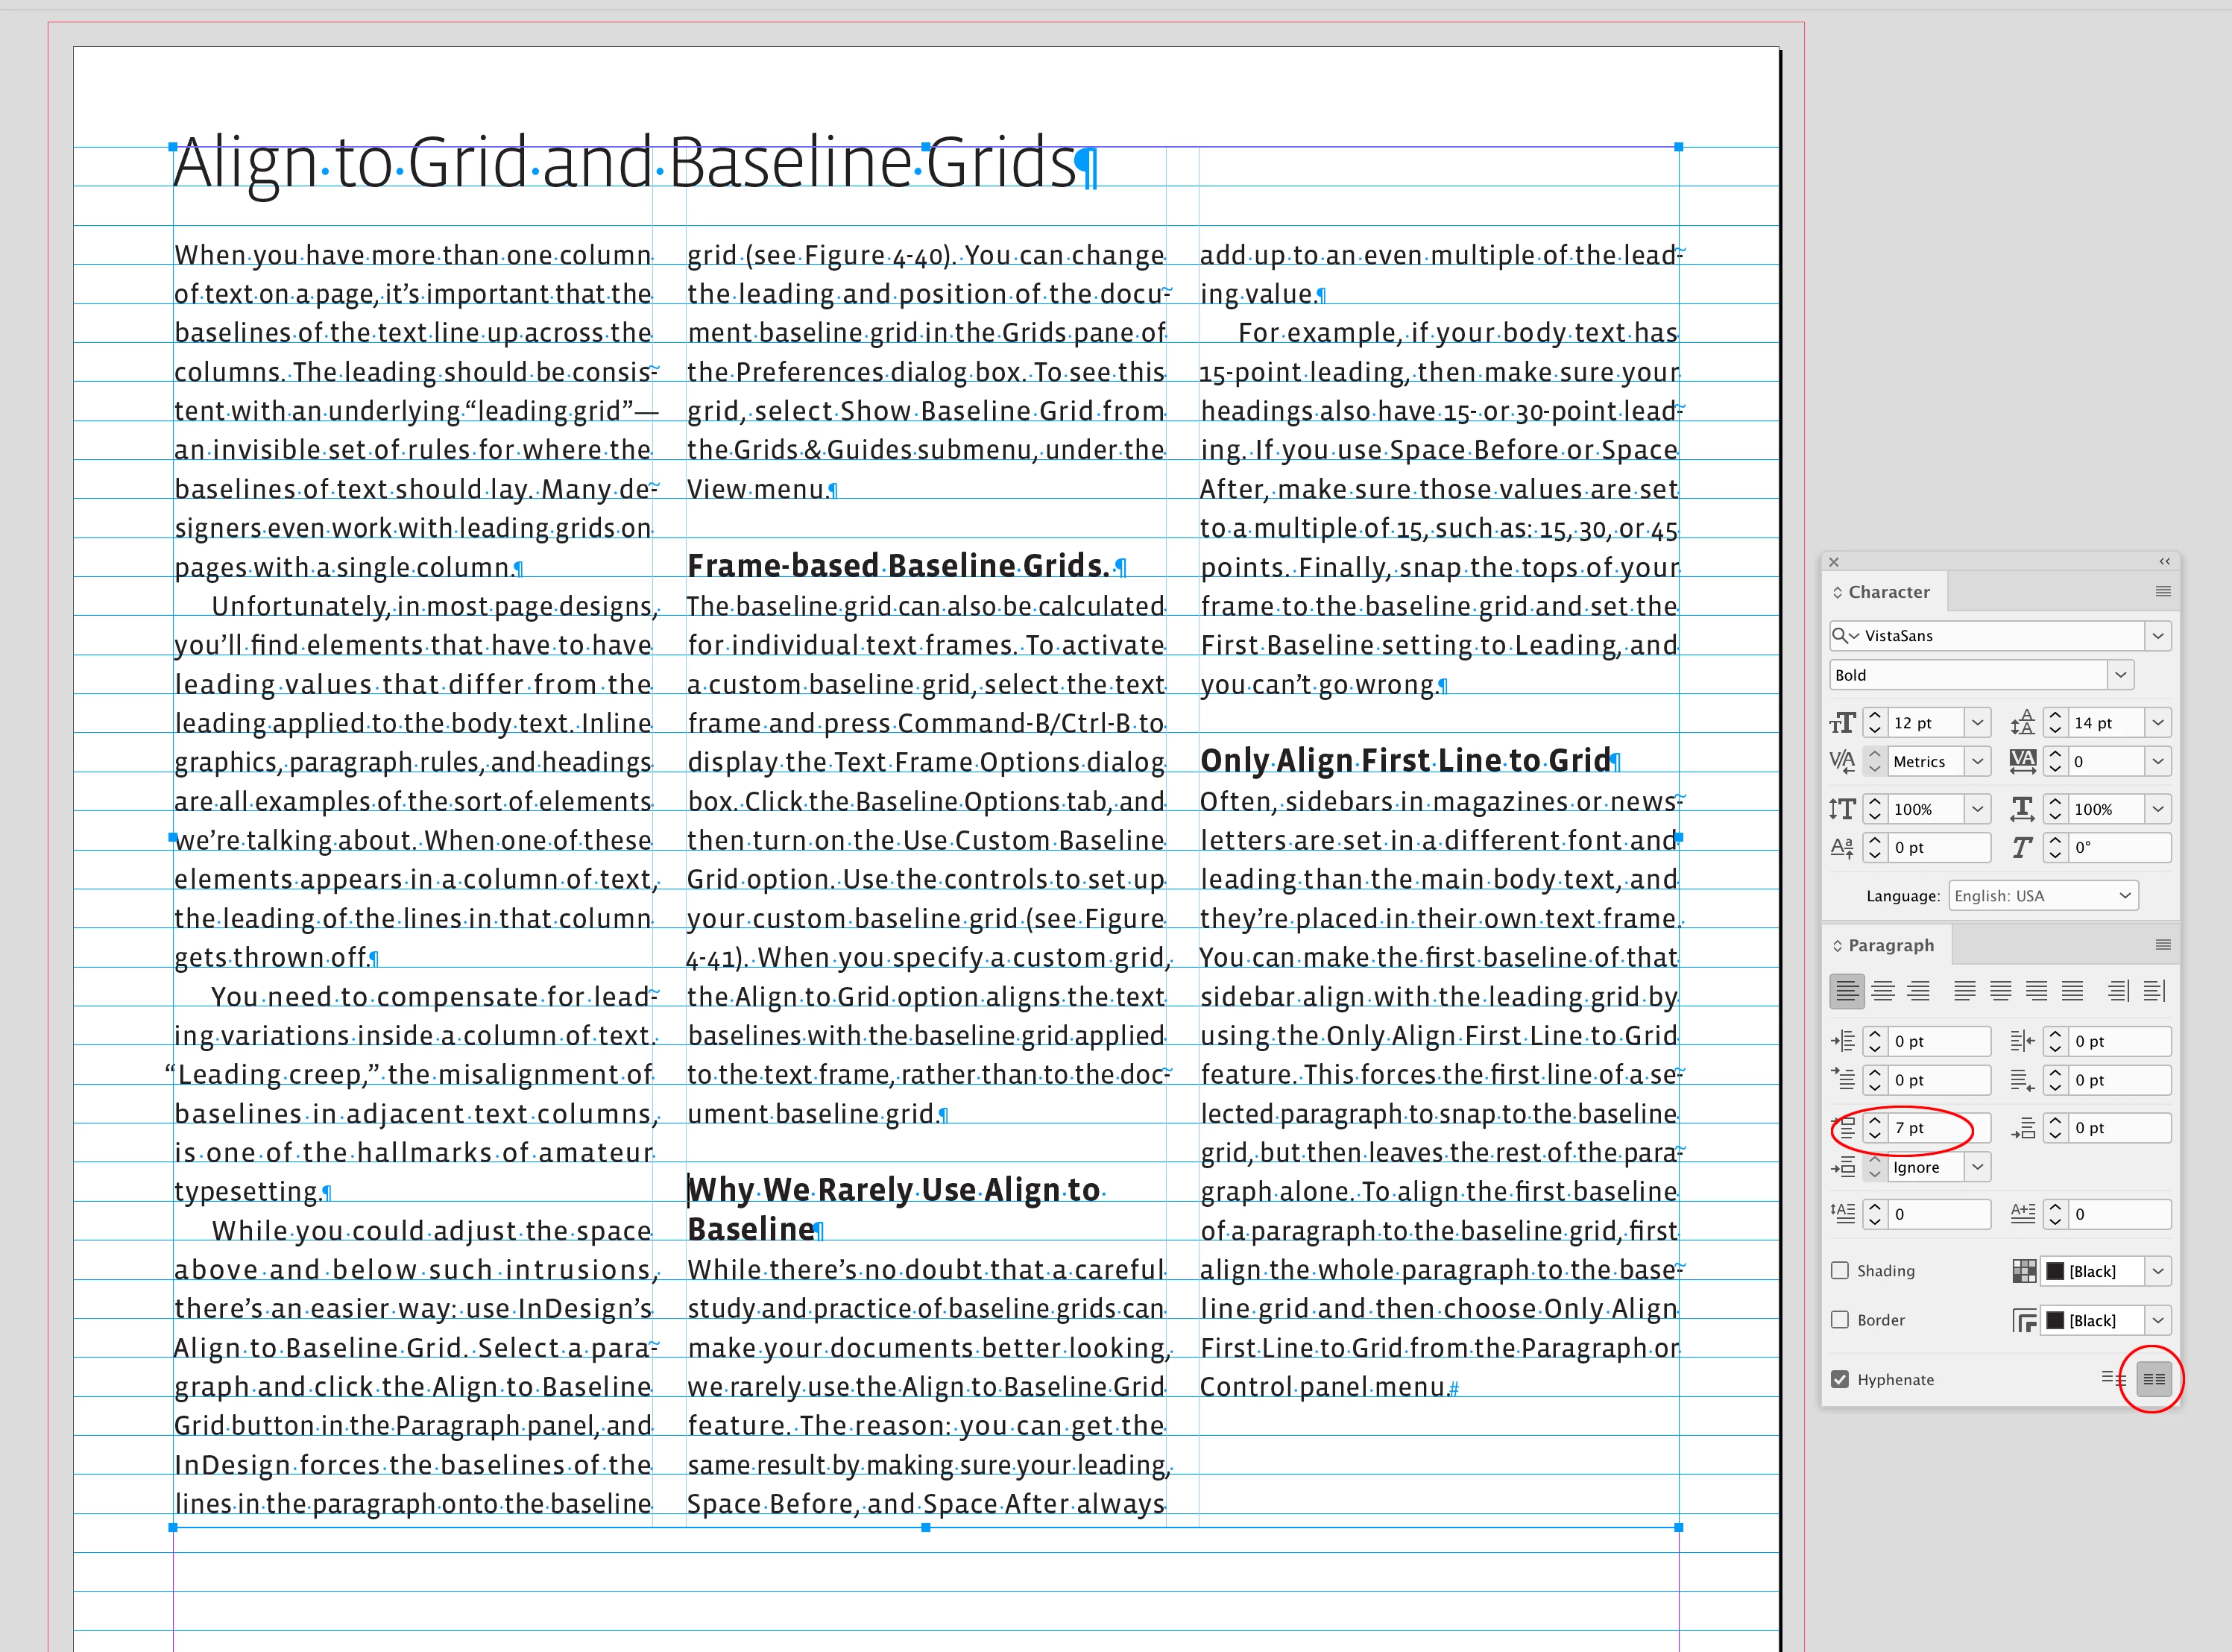The height and width of the screenshot is (1652, 2232).
Task: Select Align Left paragraph alignment
Action: (x=1846, y=991)
